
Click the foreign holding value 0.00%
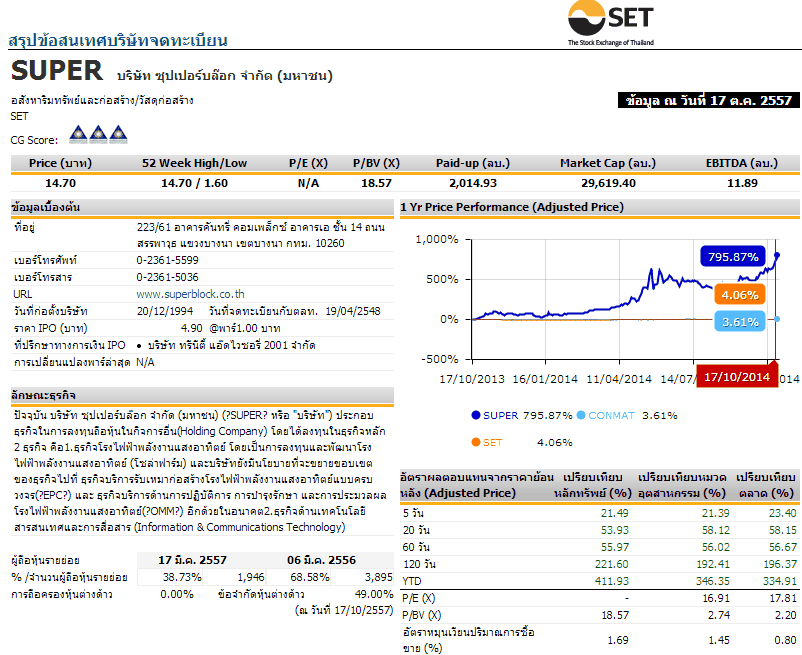pyautogui.click(x=177, y=594)
